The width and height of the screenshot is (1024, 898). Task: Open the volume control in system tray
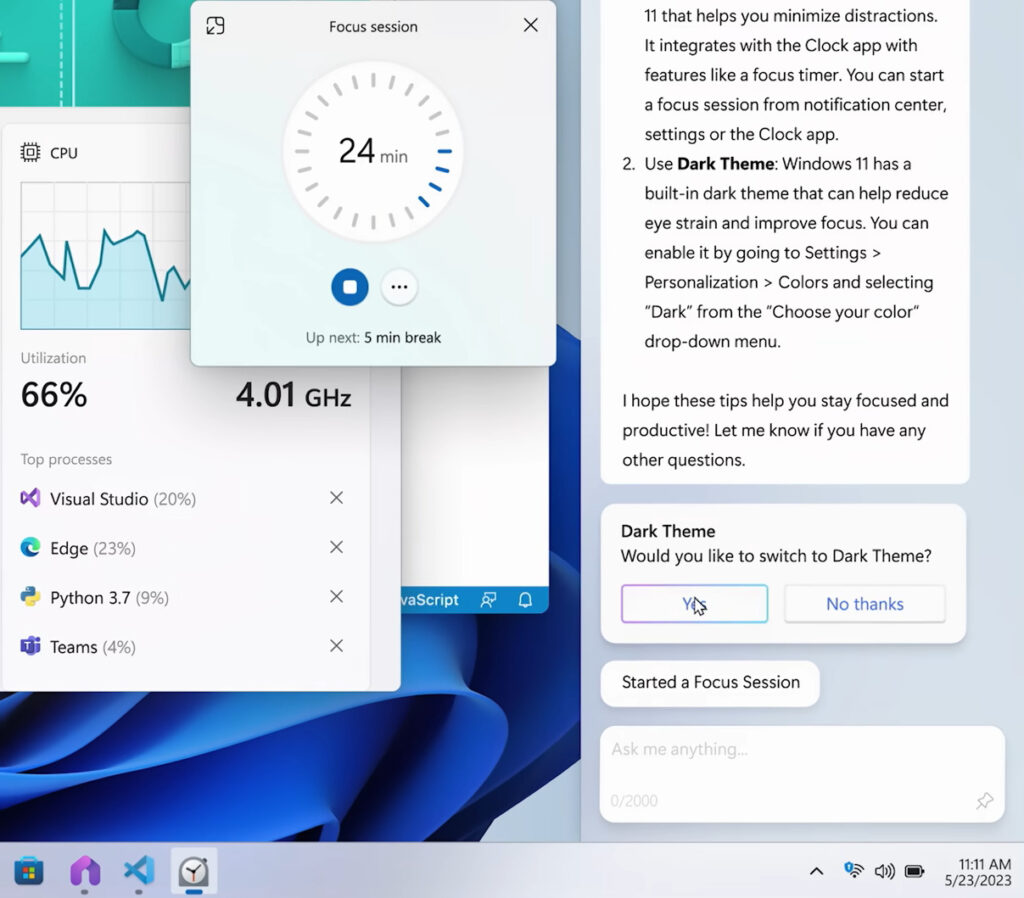point(884,871)
